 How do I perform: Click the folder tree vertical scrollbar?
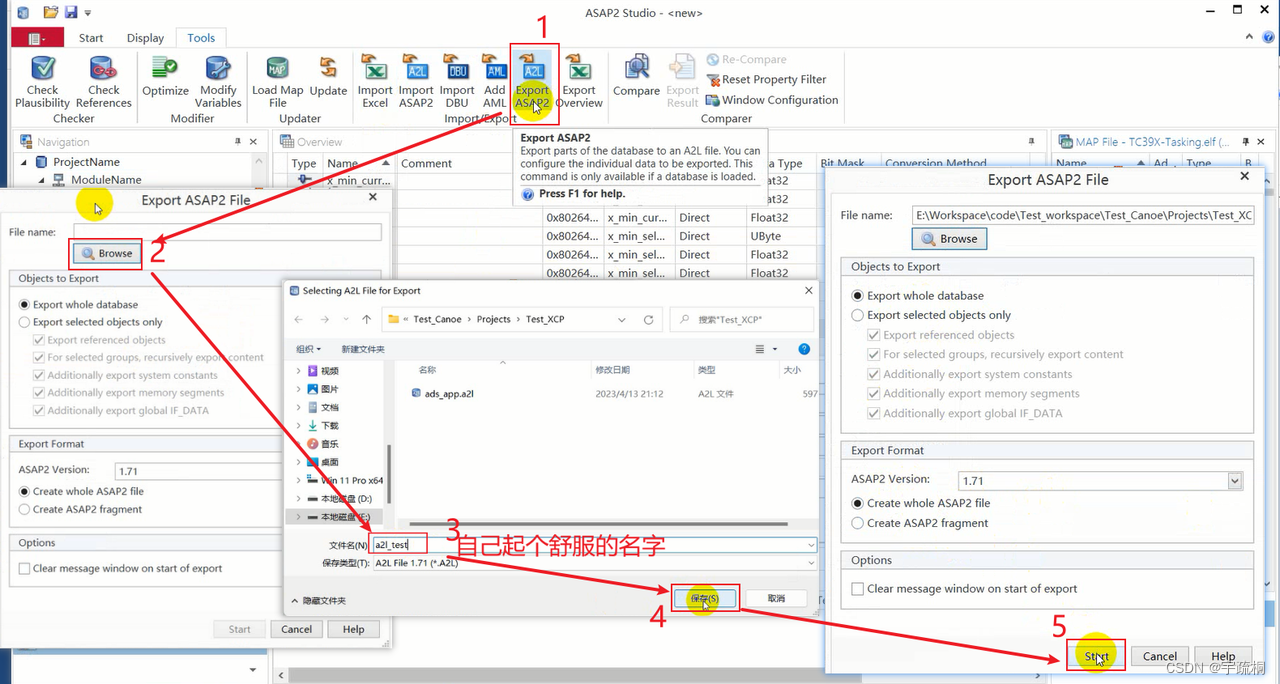pos(389,475)
